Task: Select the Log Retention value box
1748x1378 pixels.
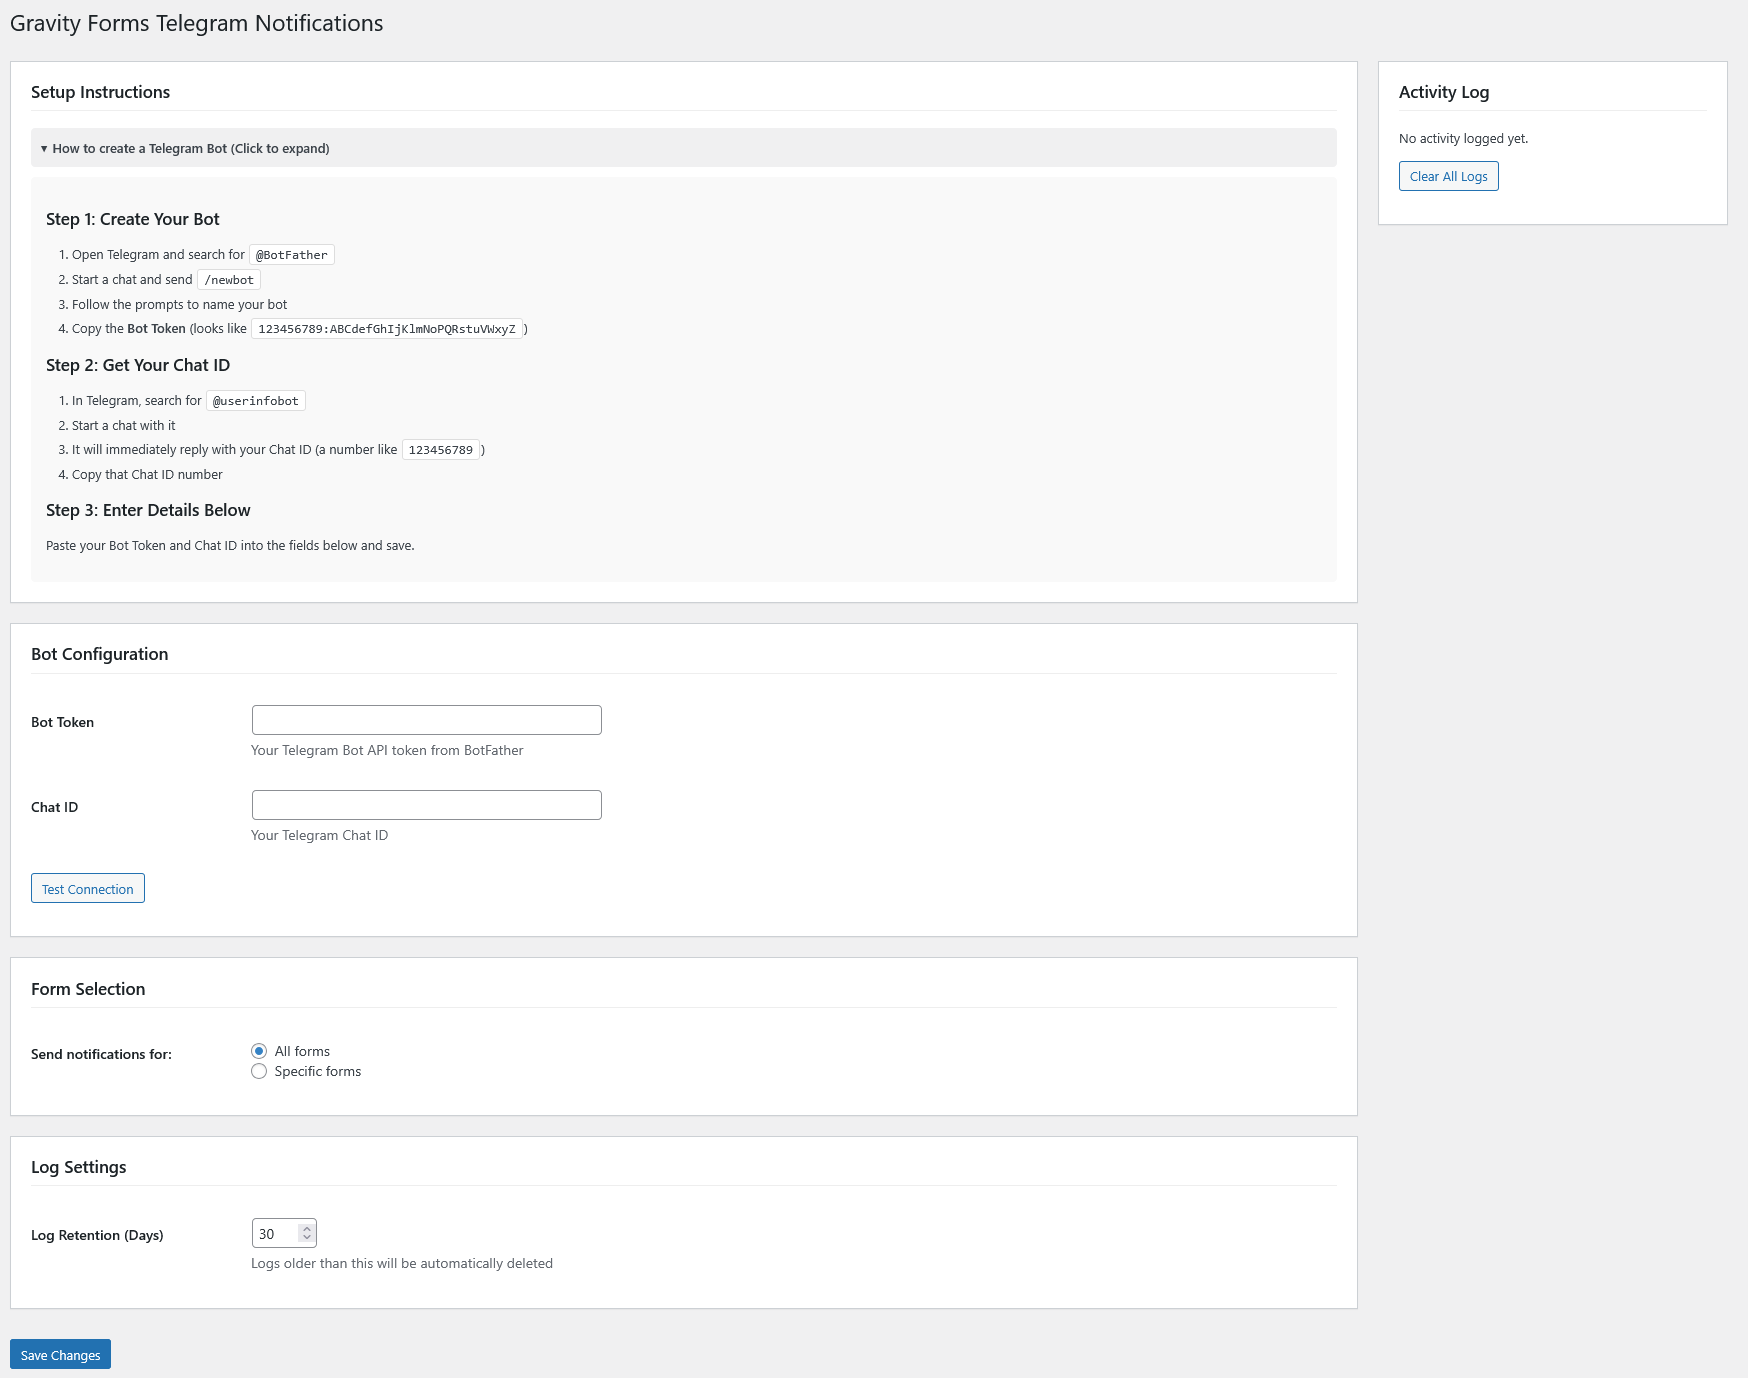Action: click(x=275, y=1233)
